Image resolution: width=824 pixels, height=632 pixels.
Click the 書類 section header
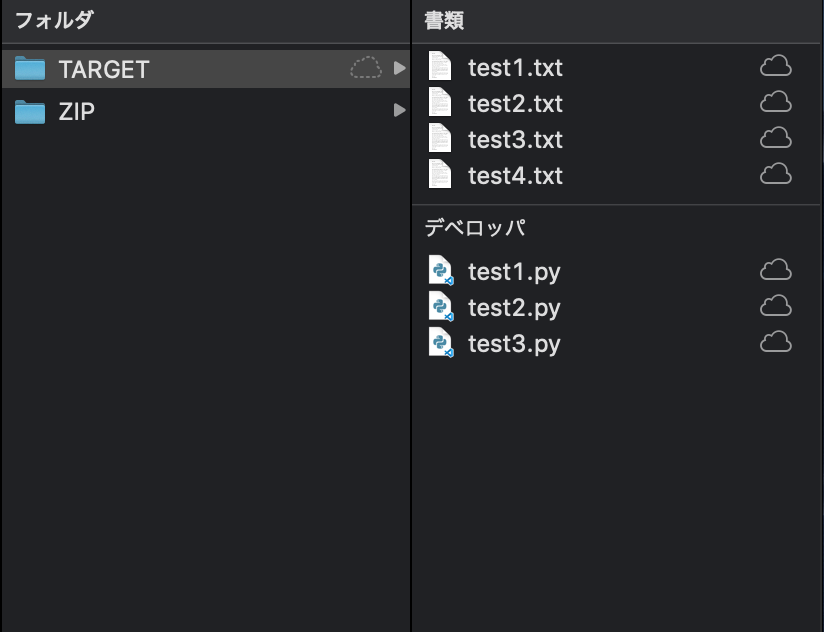pyautogui.click(x=444, y=20)
